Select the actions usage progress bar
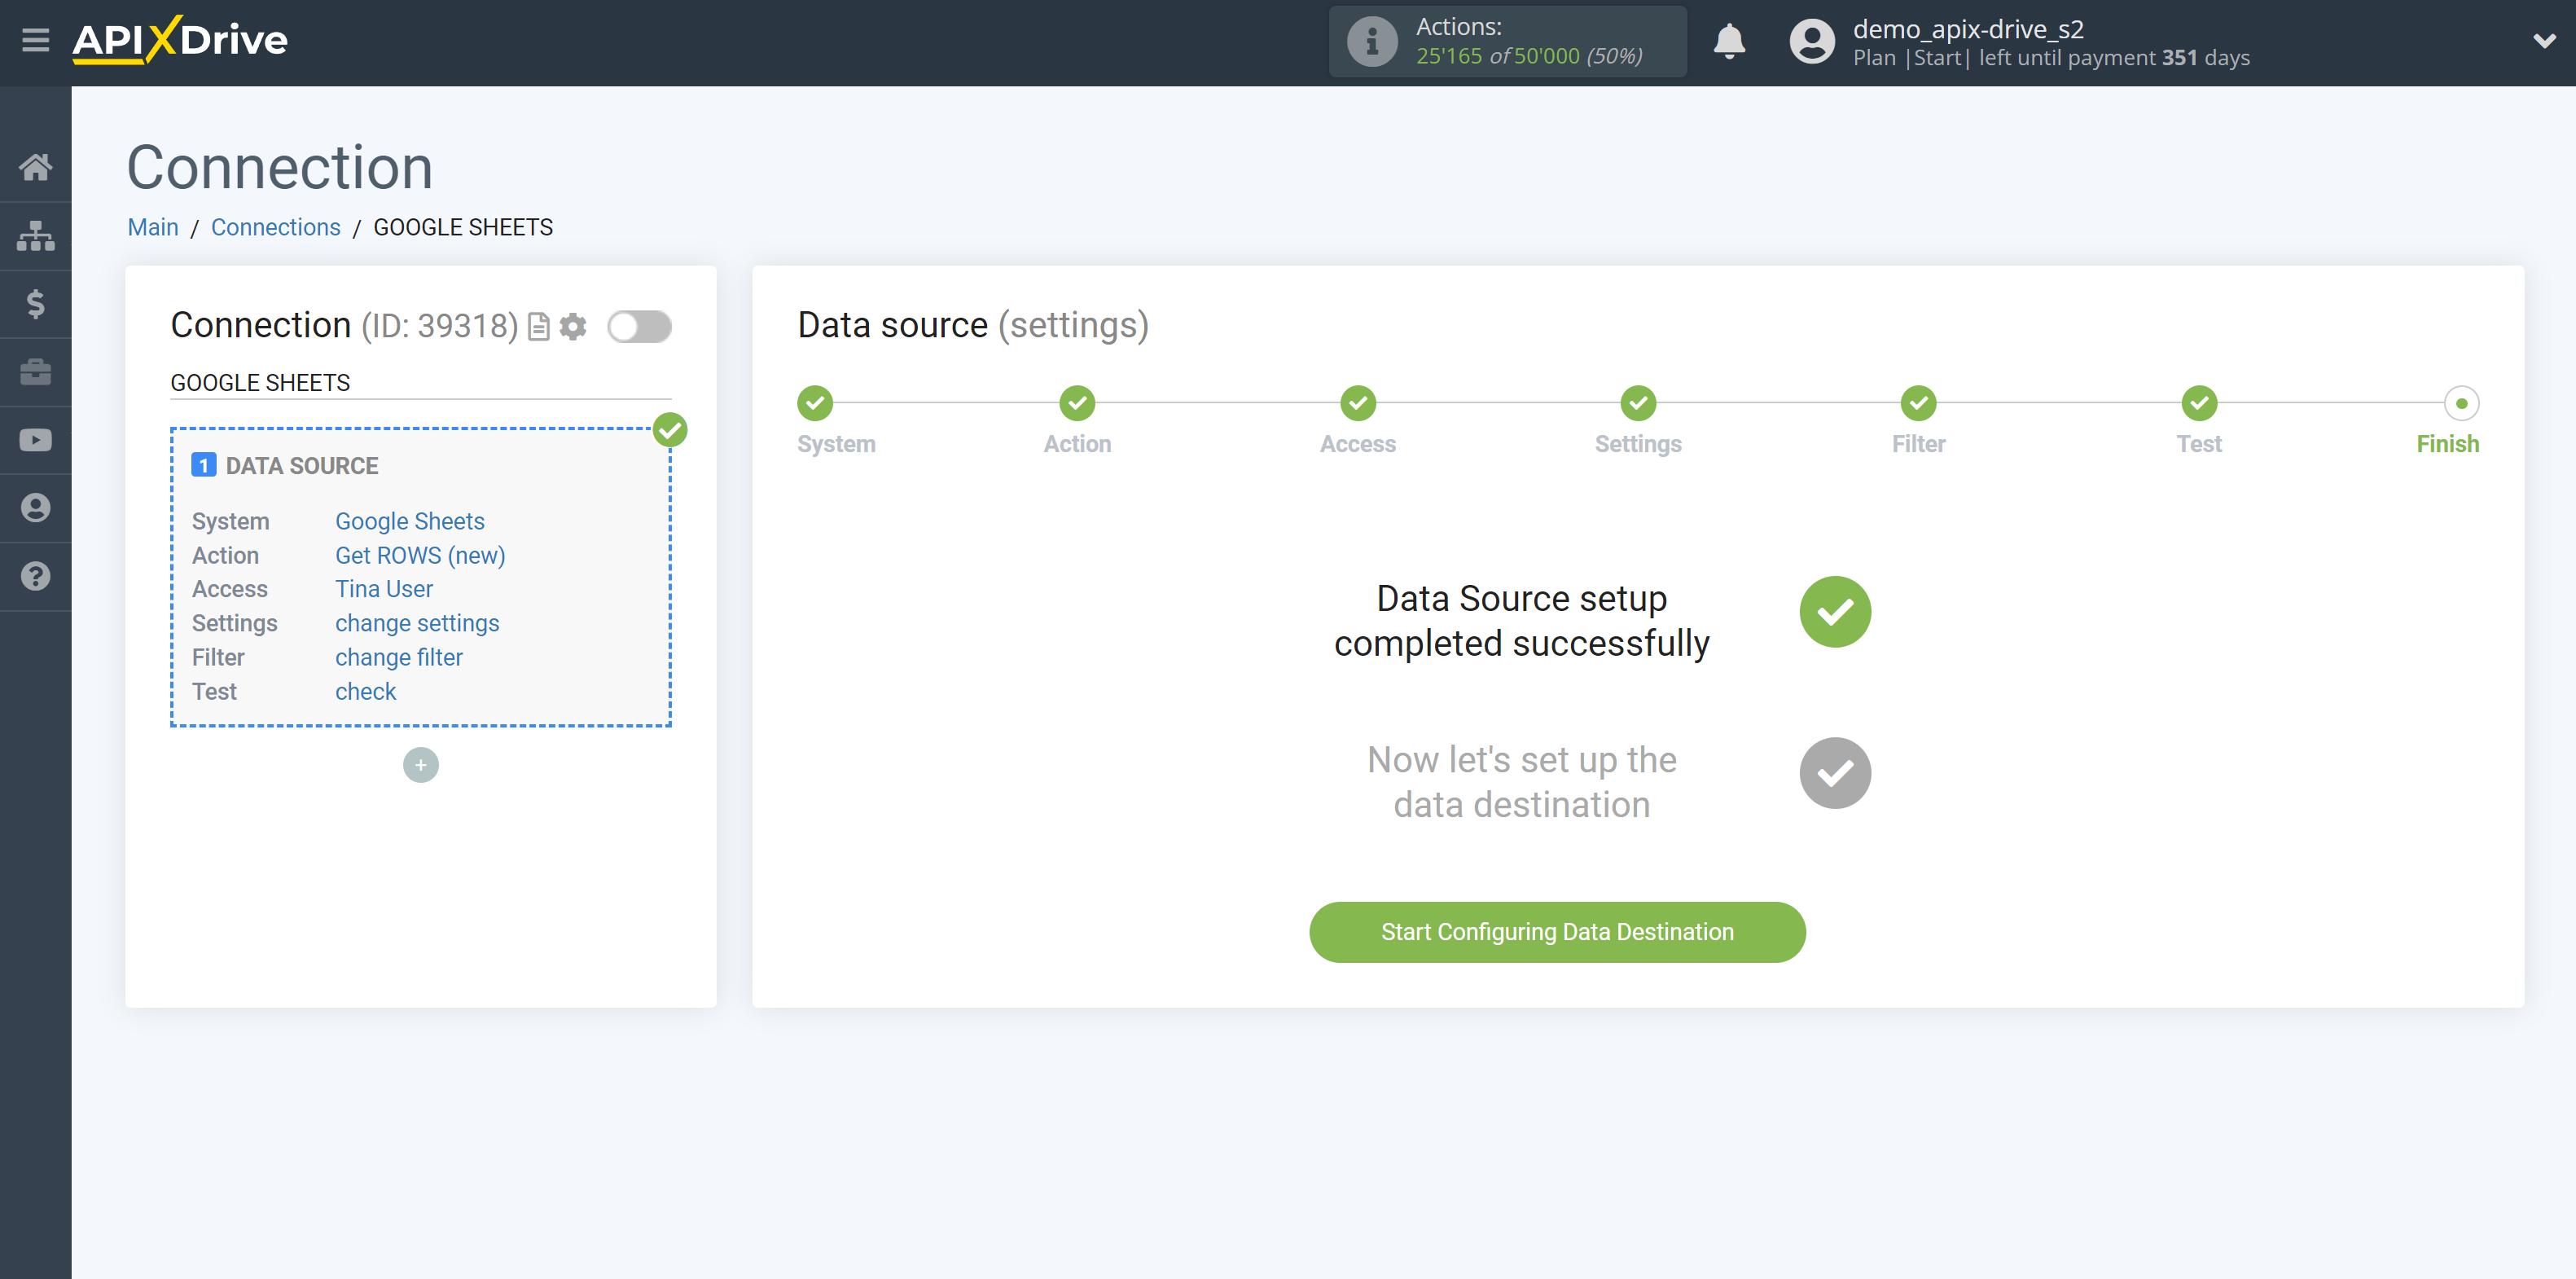 (x=1508, y=42)
